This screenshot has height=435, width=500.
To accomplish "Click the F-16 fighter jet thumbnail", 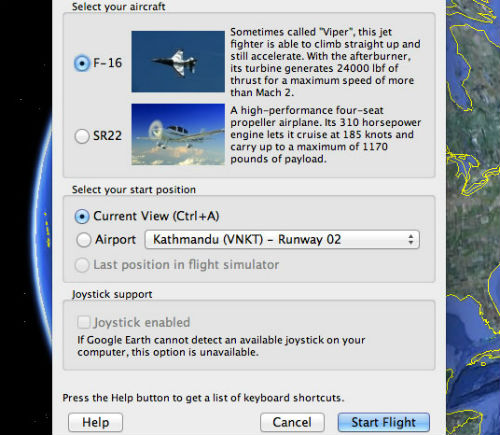I will coord(178,61).
